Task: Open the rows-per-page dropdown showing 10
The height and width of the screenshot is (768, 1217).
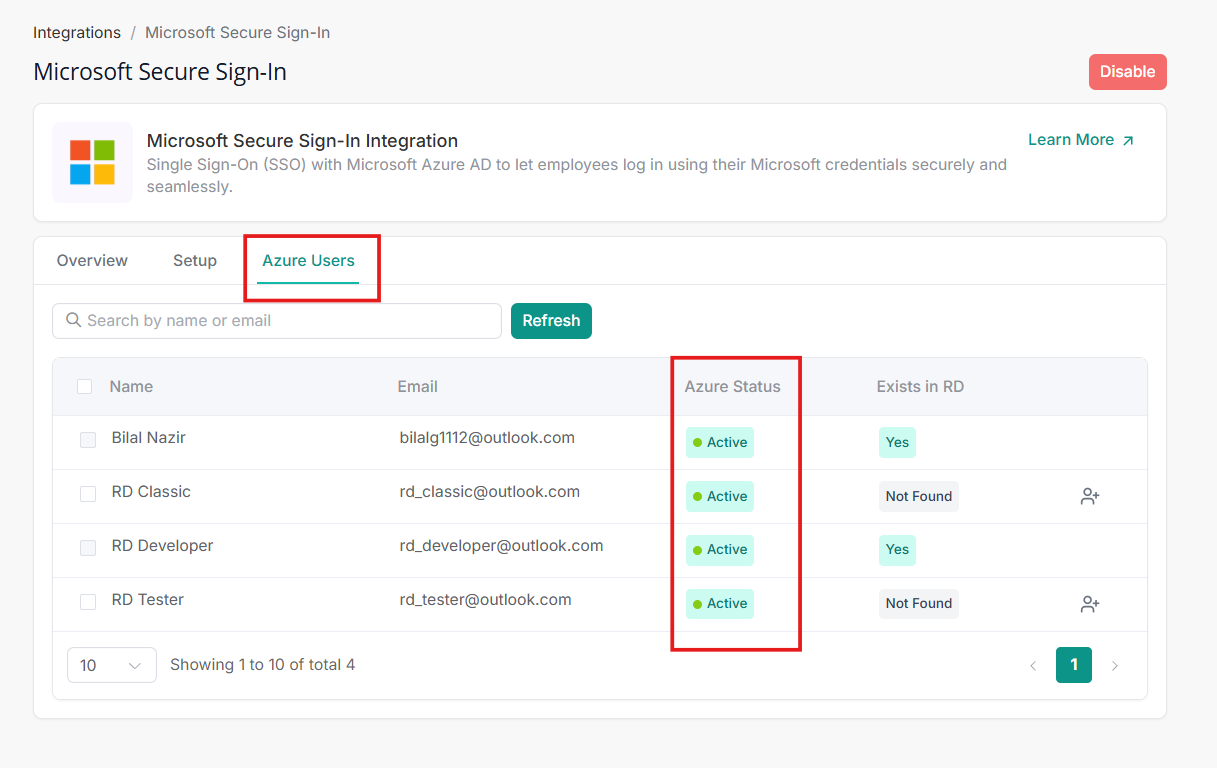Action: [x=111, y=665]
